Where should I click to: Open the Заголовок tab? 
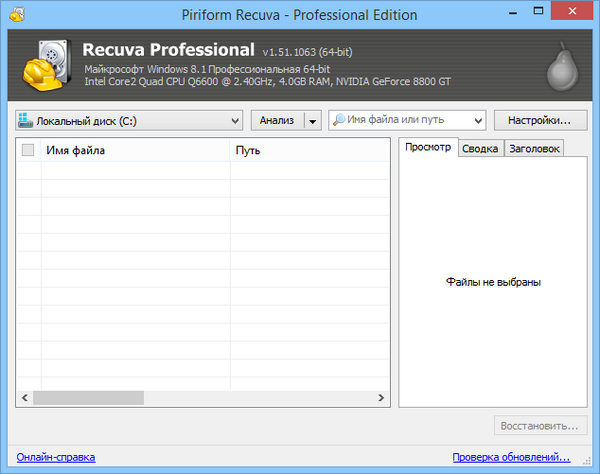[x=533, y=148]
